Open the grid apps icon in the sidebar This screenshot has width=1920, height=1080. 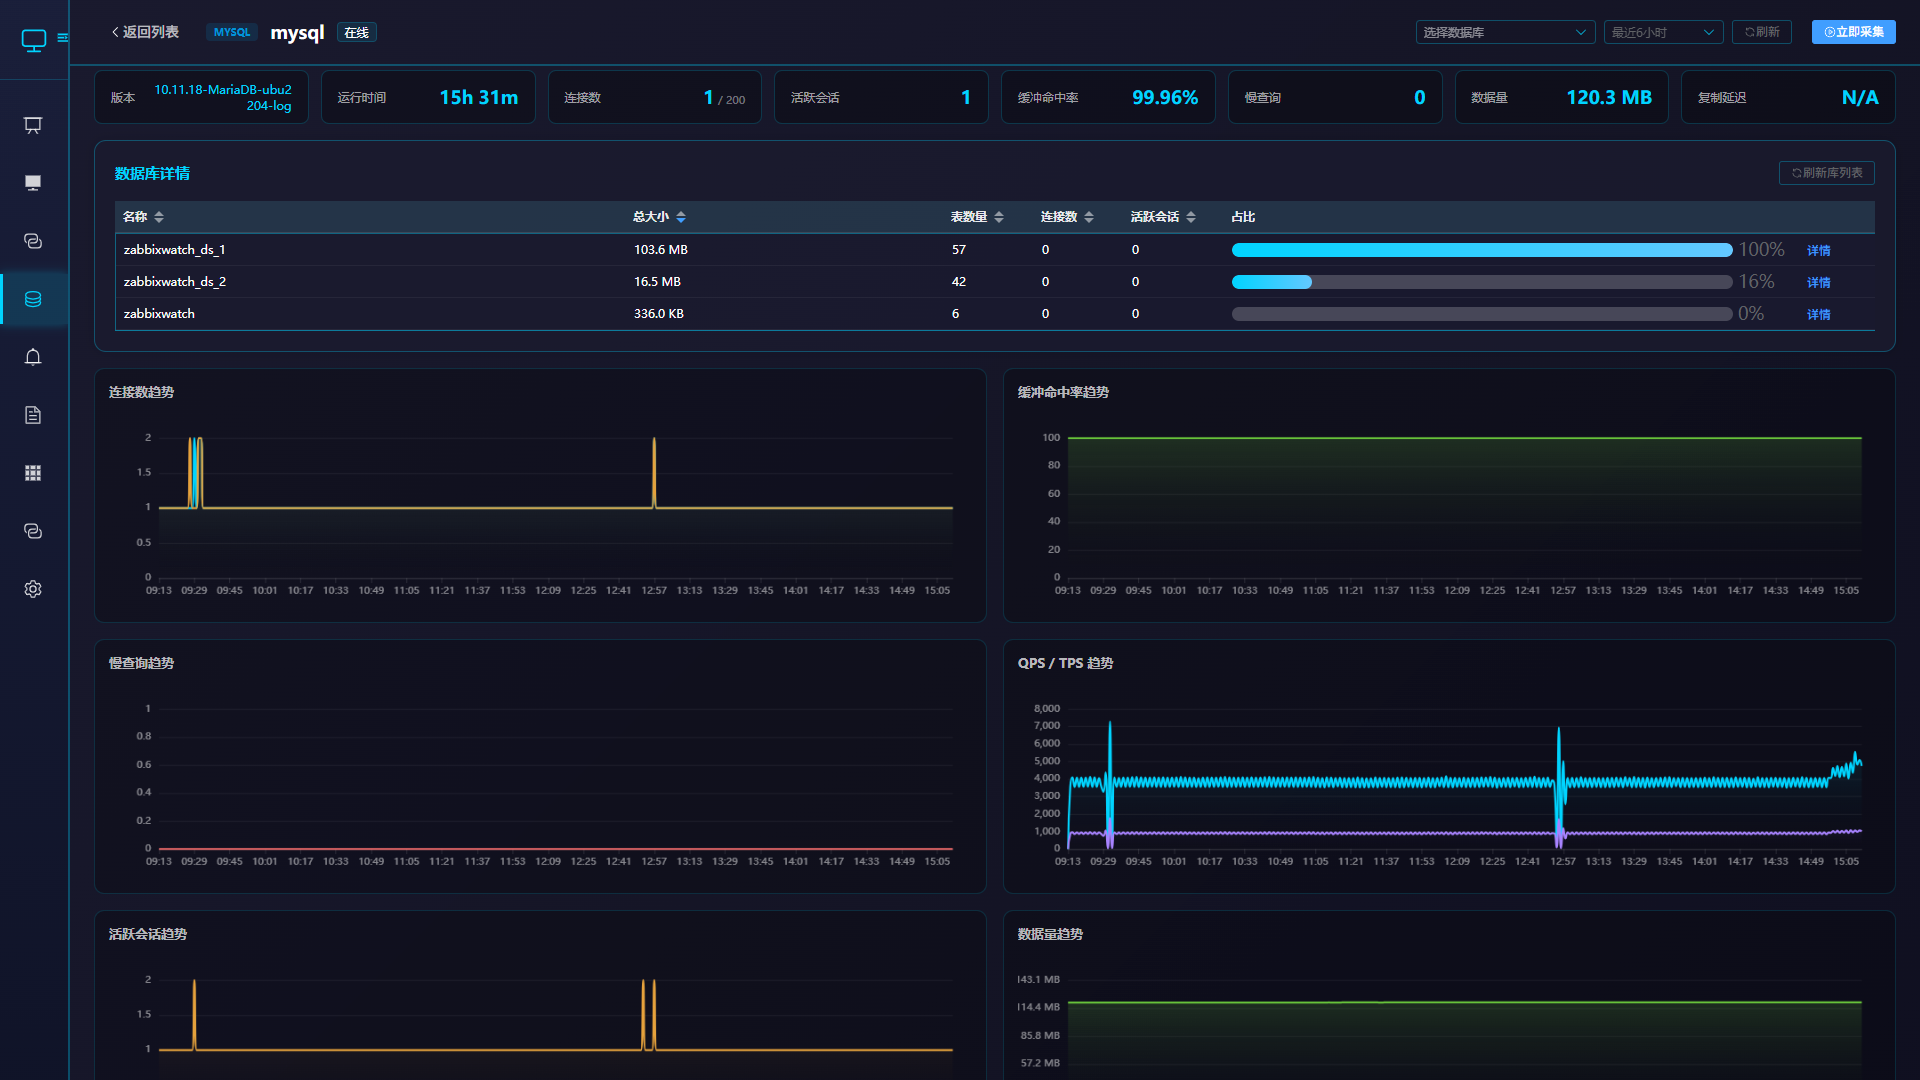33,473
